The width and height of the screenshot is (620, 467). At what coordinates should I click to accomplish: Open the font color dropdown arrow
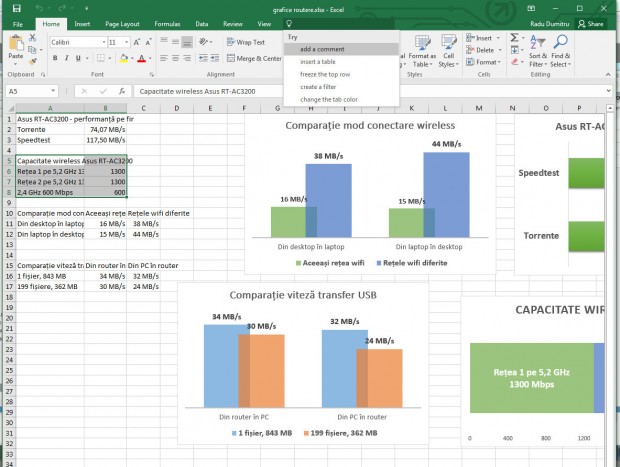(150, 59)
